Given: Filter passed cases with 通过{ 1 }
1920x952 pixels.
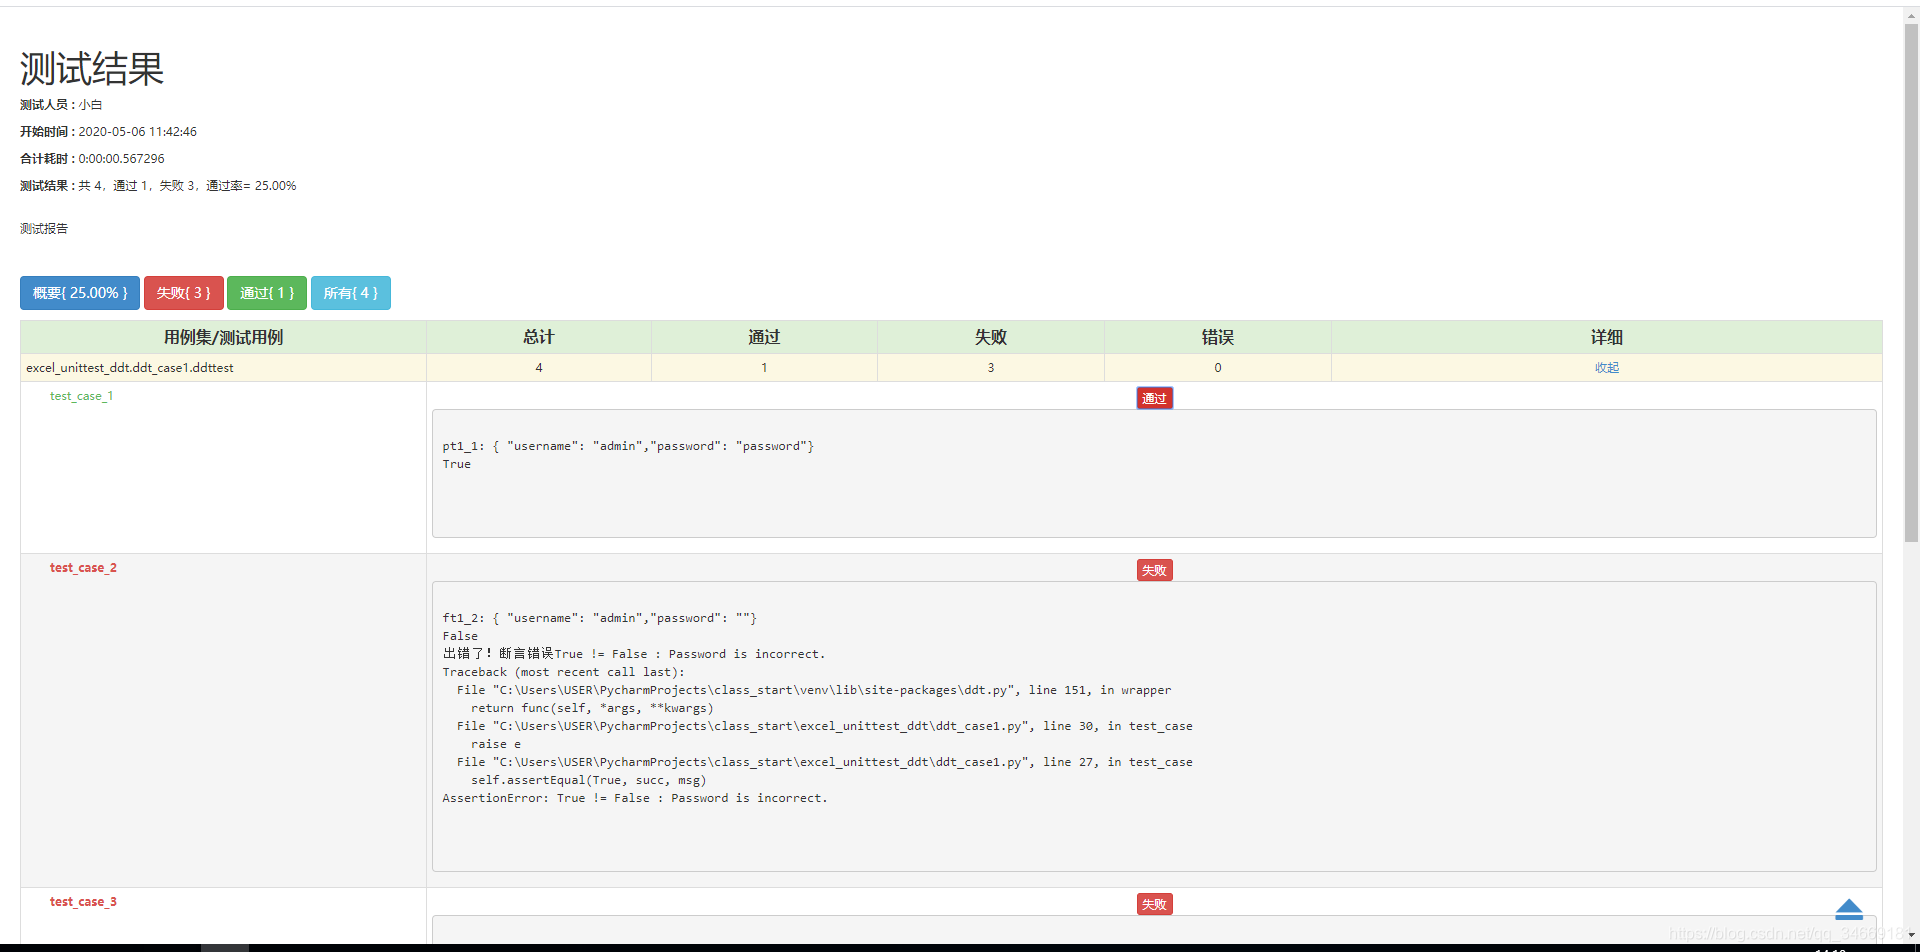Looking at the screenshot, I should pyautogui.click(x=267, y=293).
